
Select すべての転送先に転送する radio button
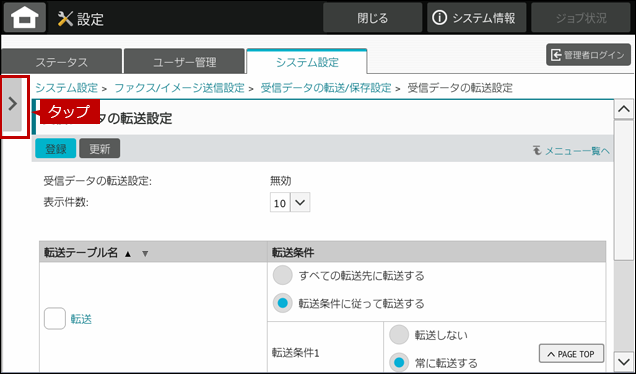click(x=283, y=275)
